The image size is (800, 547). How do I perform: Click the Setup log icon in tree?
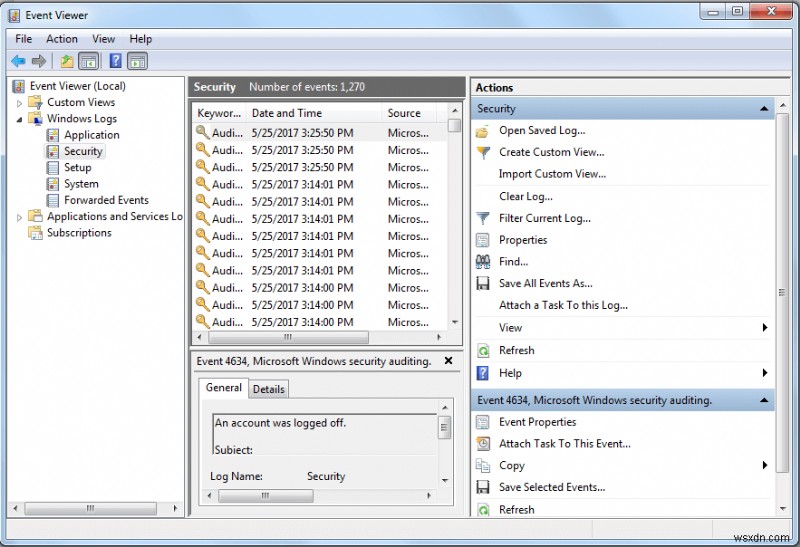tap(53, 167)
